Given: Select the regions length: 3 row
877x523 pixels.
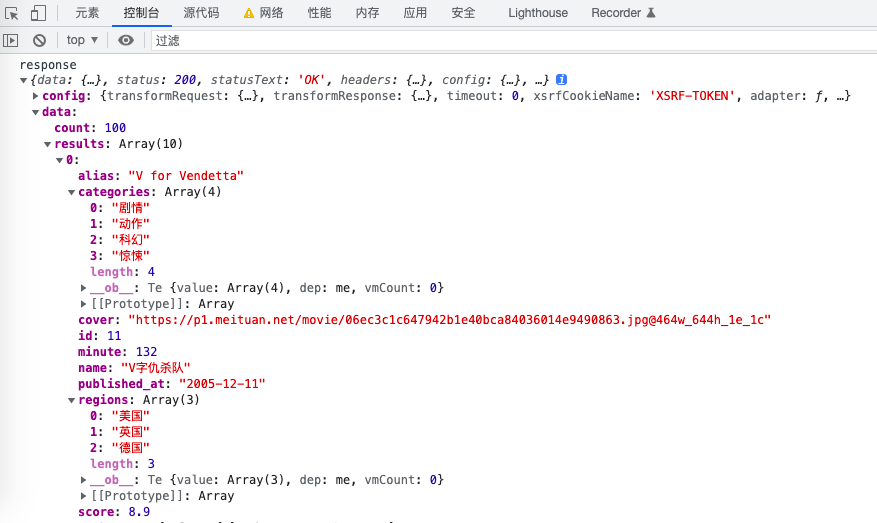Looking at the screenshot, I should tap(122, 464).
